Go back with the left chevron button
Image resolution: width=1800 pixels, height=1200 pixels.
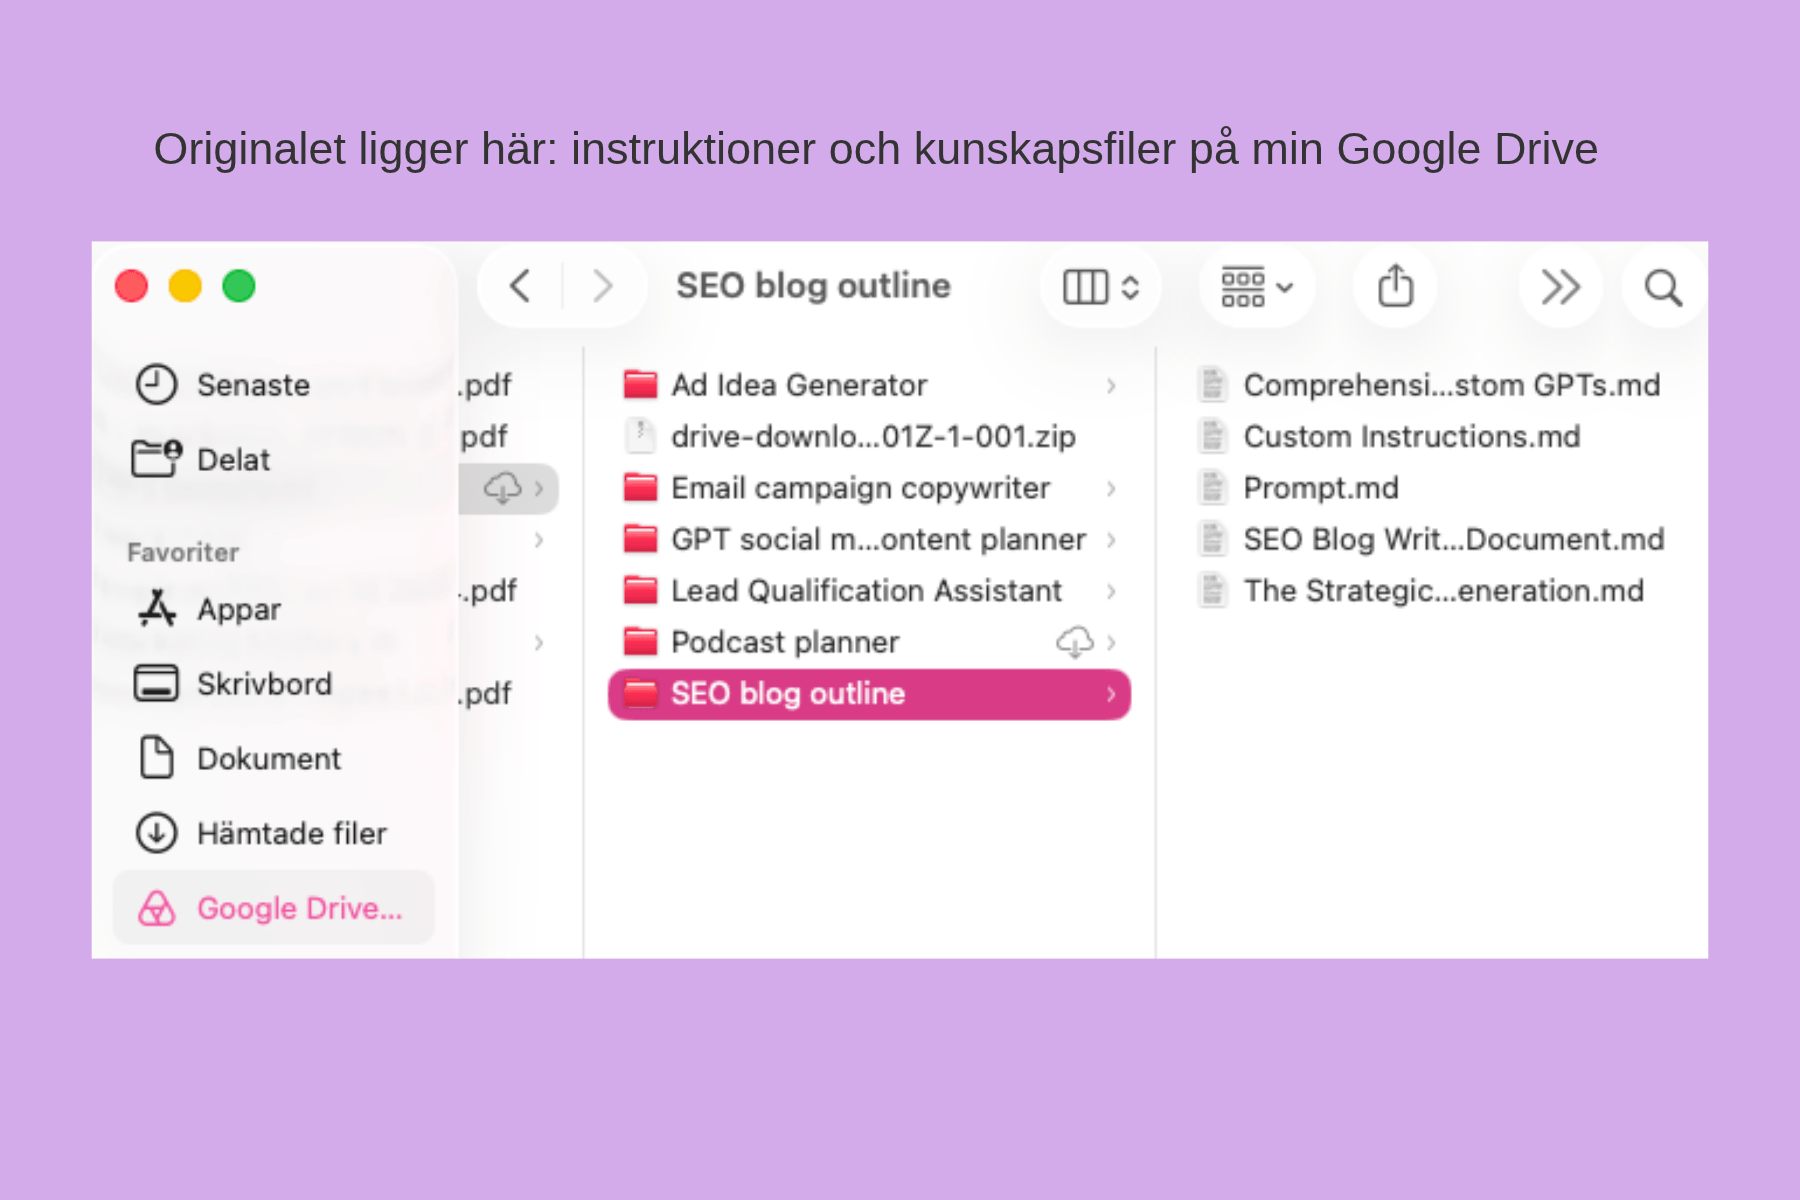520,287
